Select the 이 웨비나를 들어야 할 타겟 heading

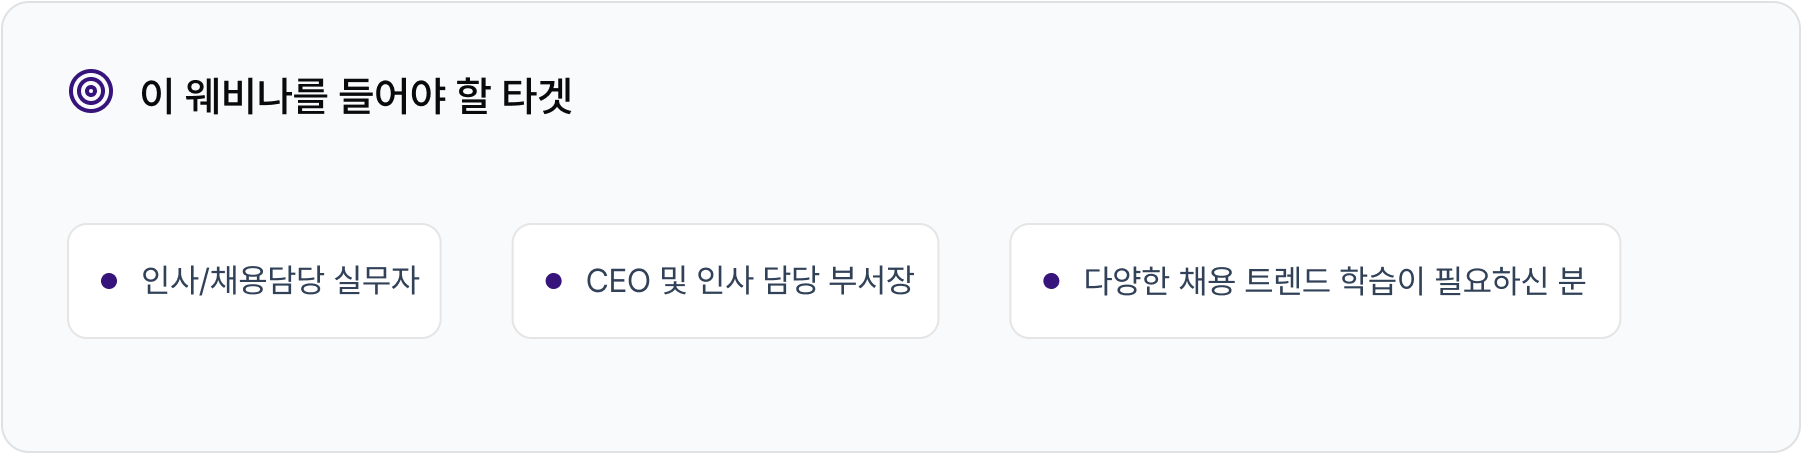(x=355, y=96)
